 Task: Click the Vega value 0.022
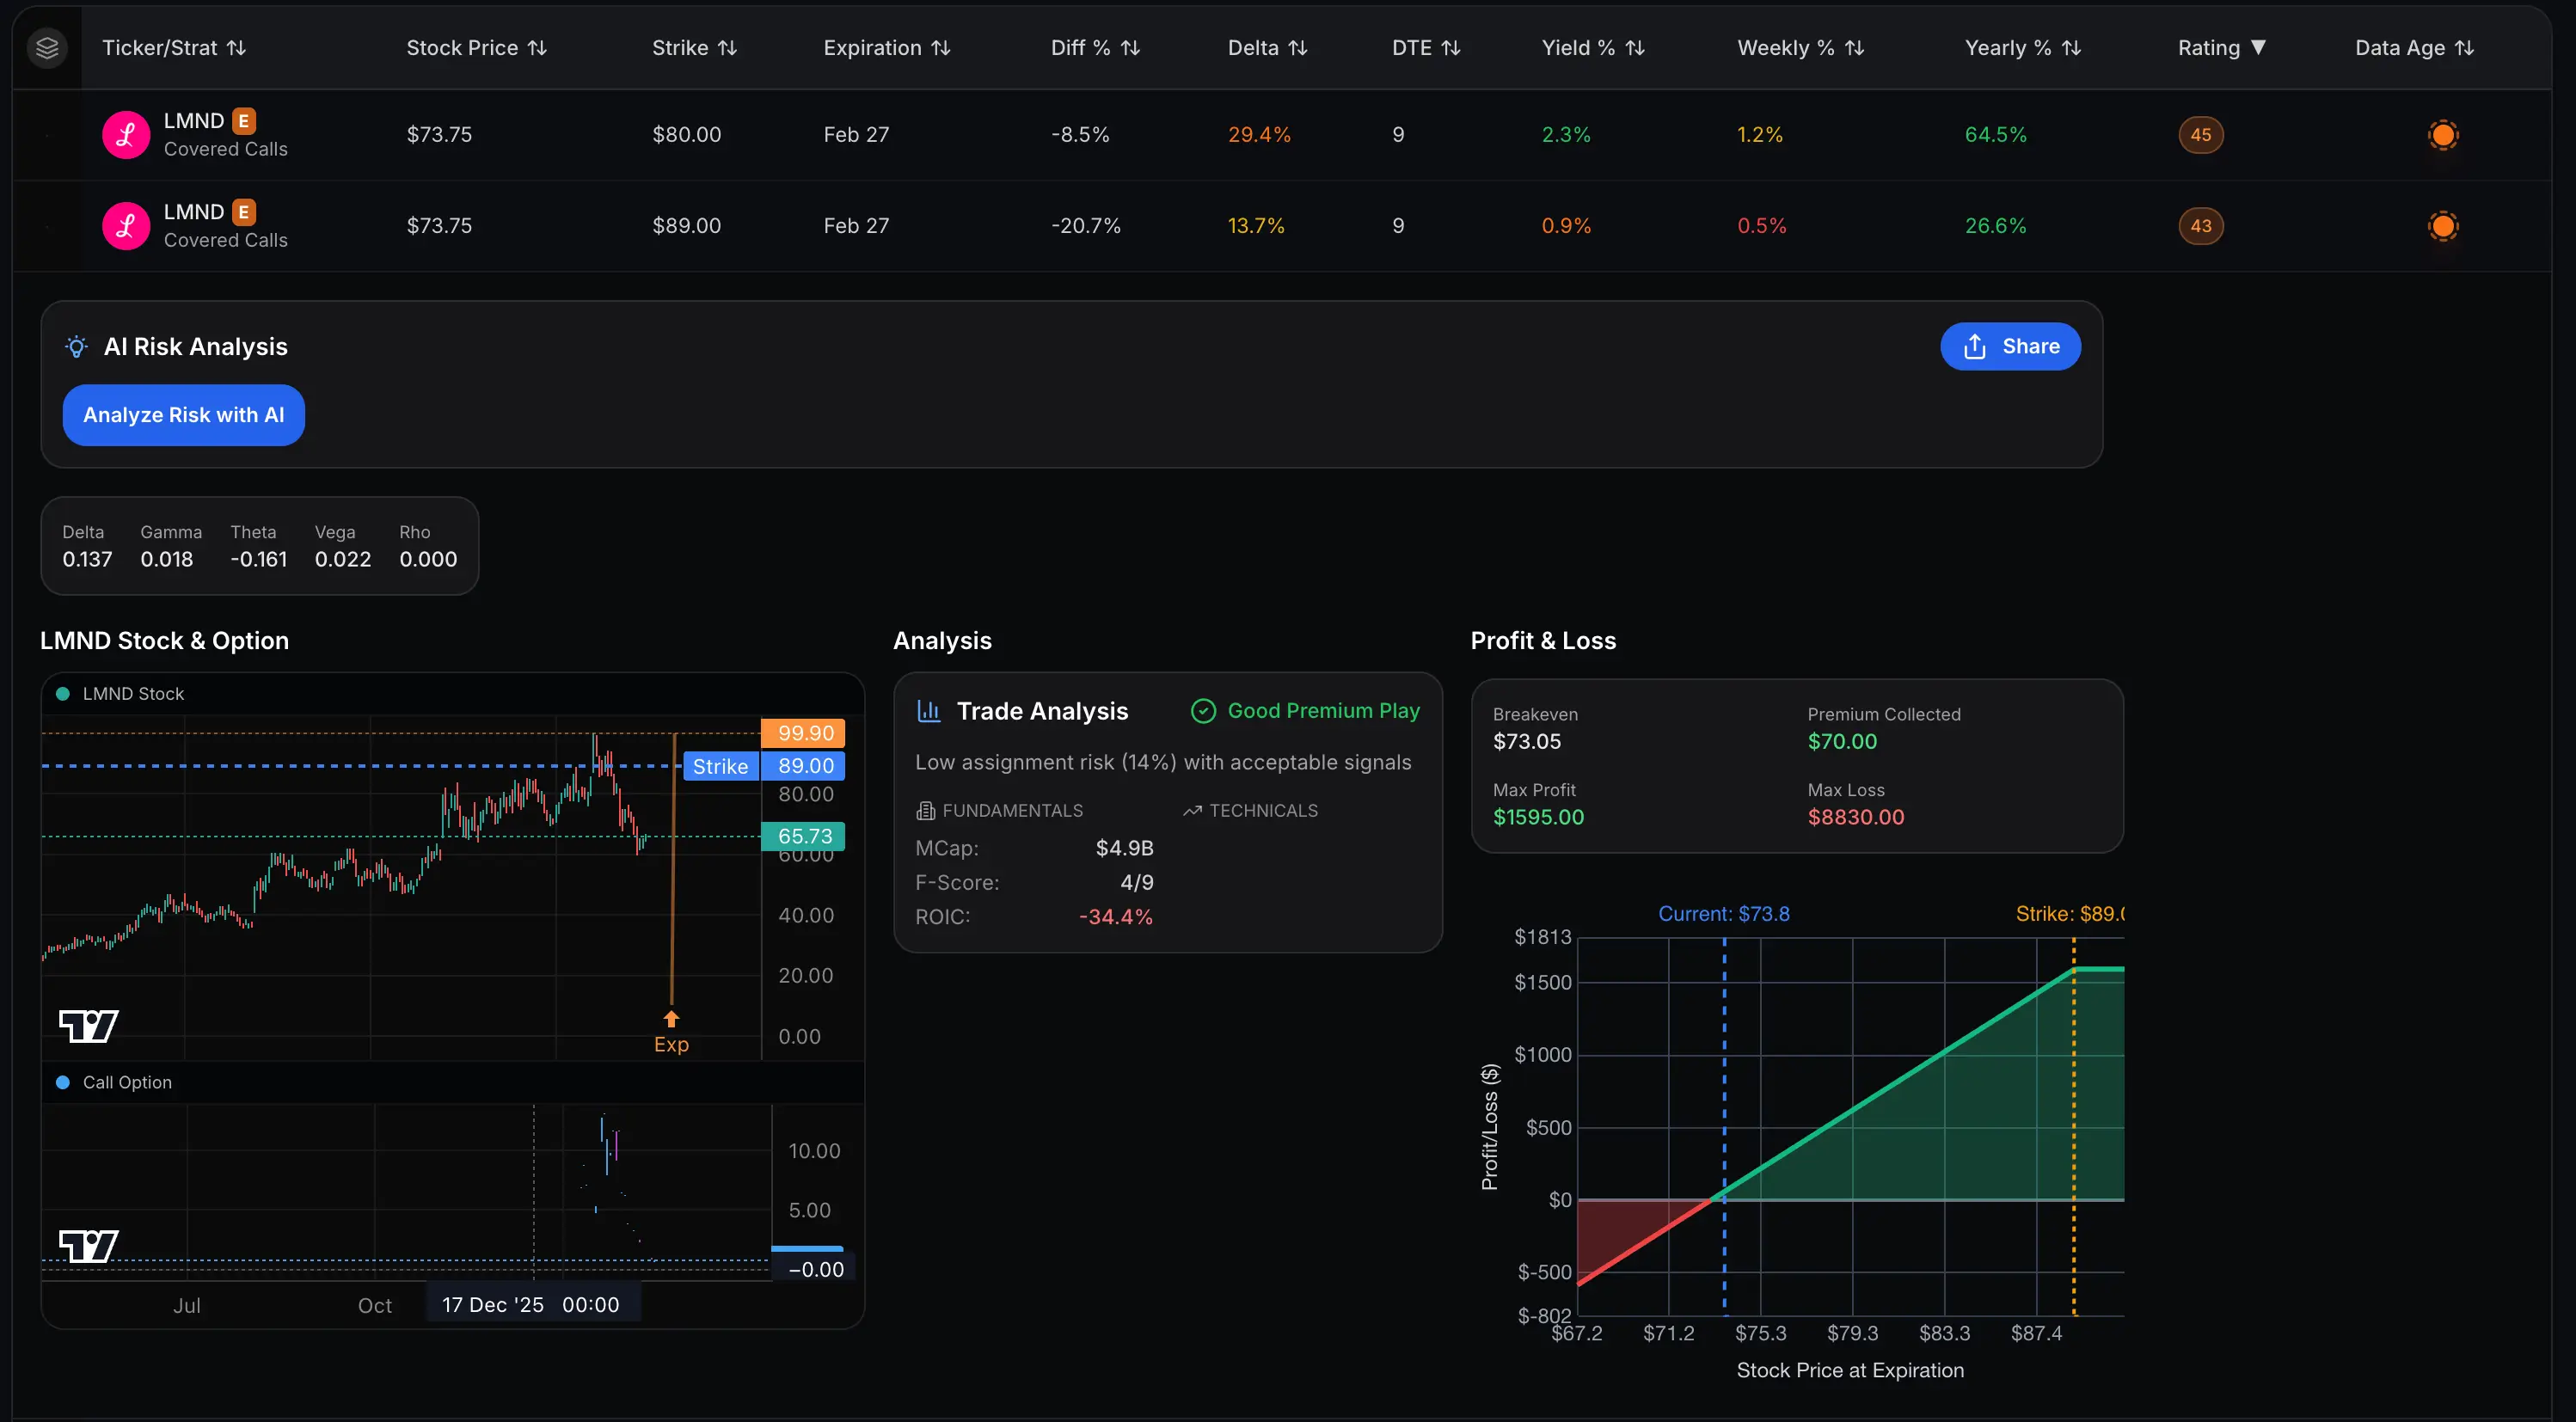pos(343,560)
